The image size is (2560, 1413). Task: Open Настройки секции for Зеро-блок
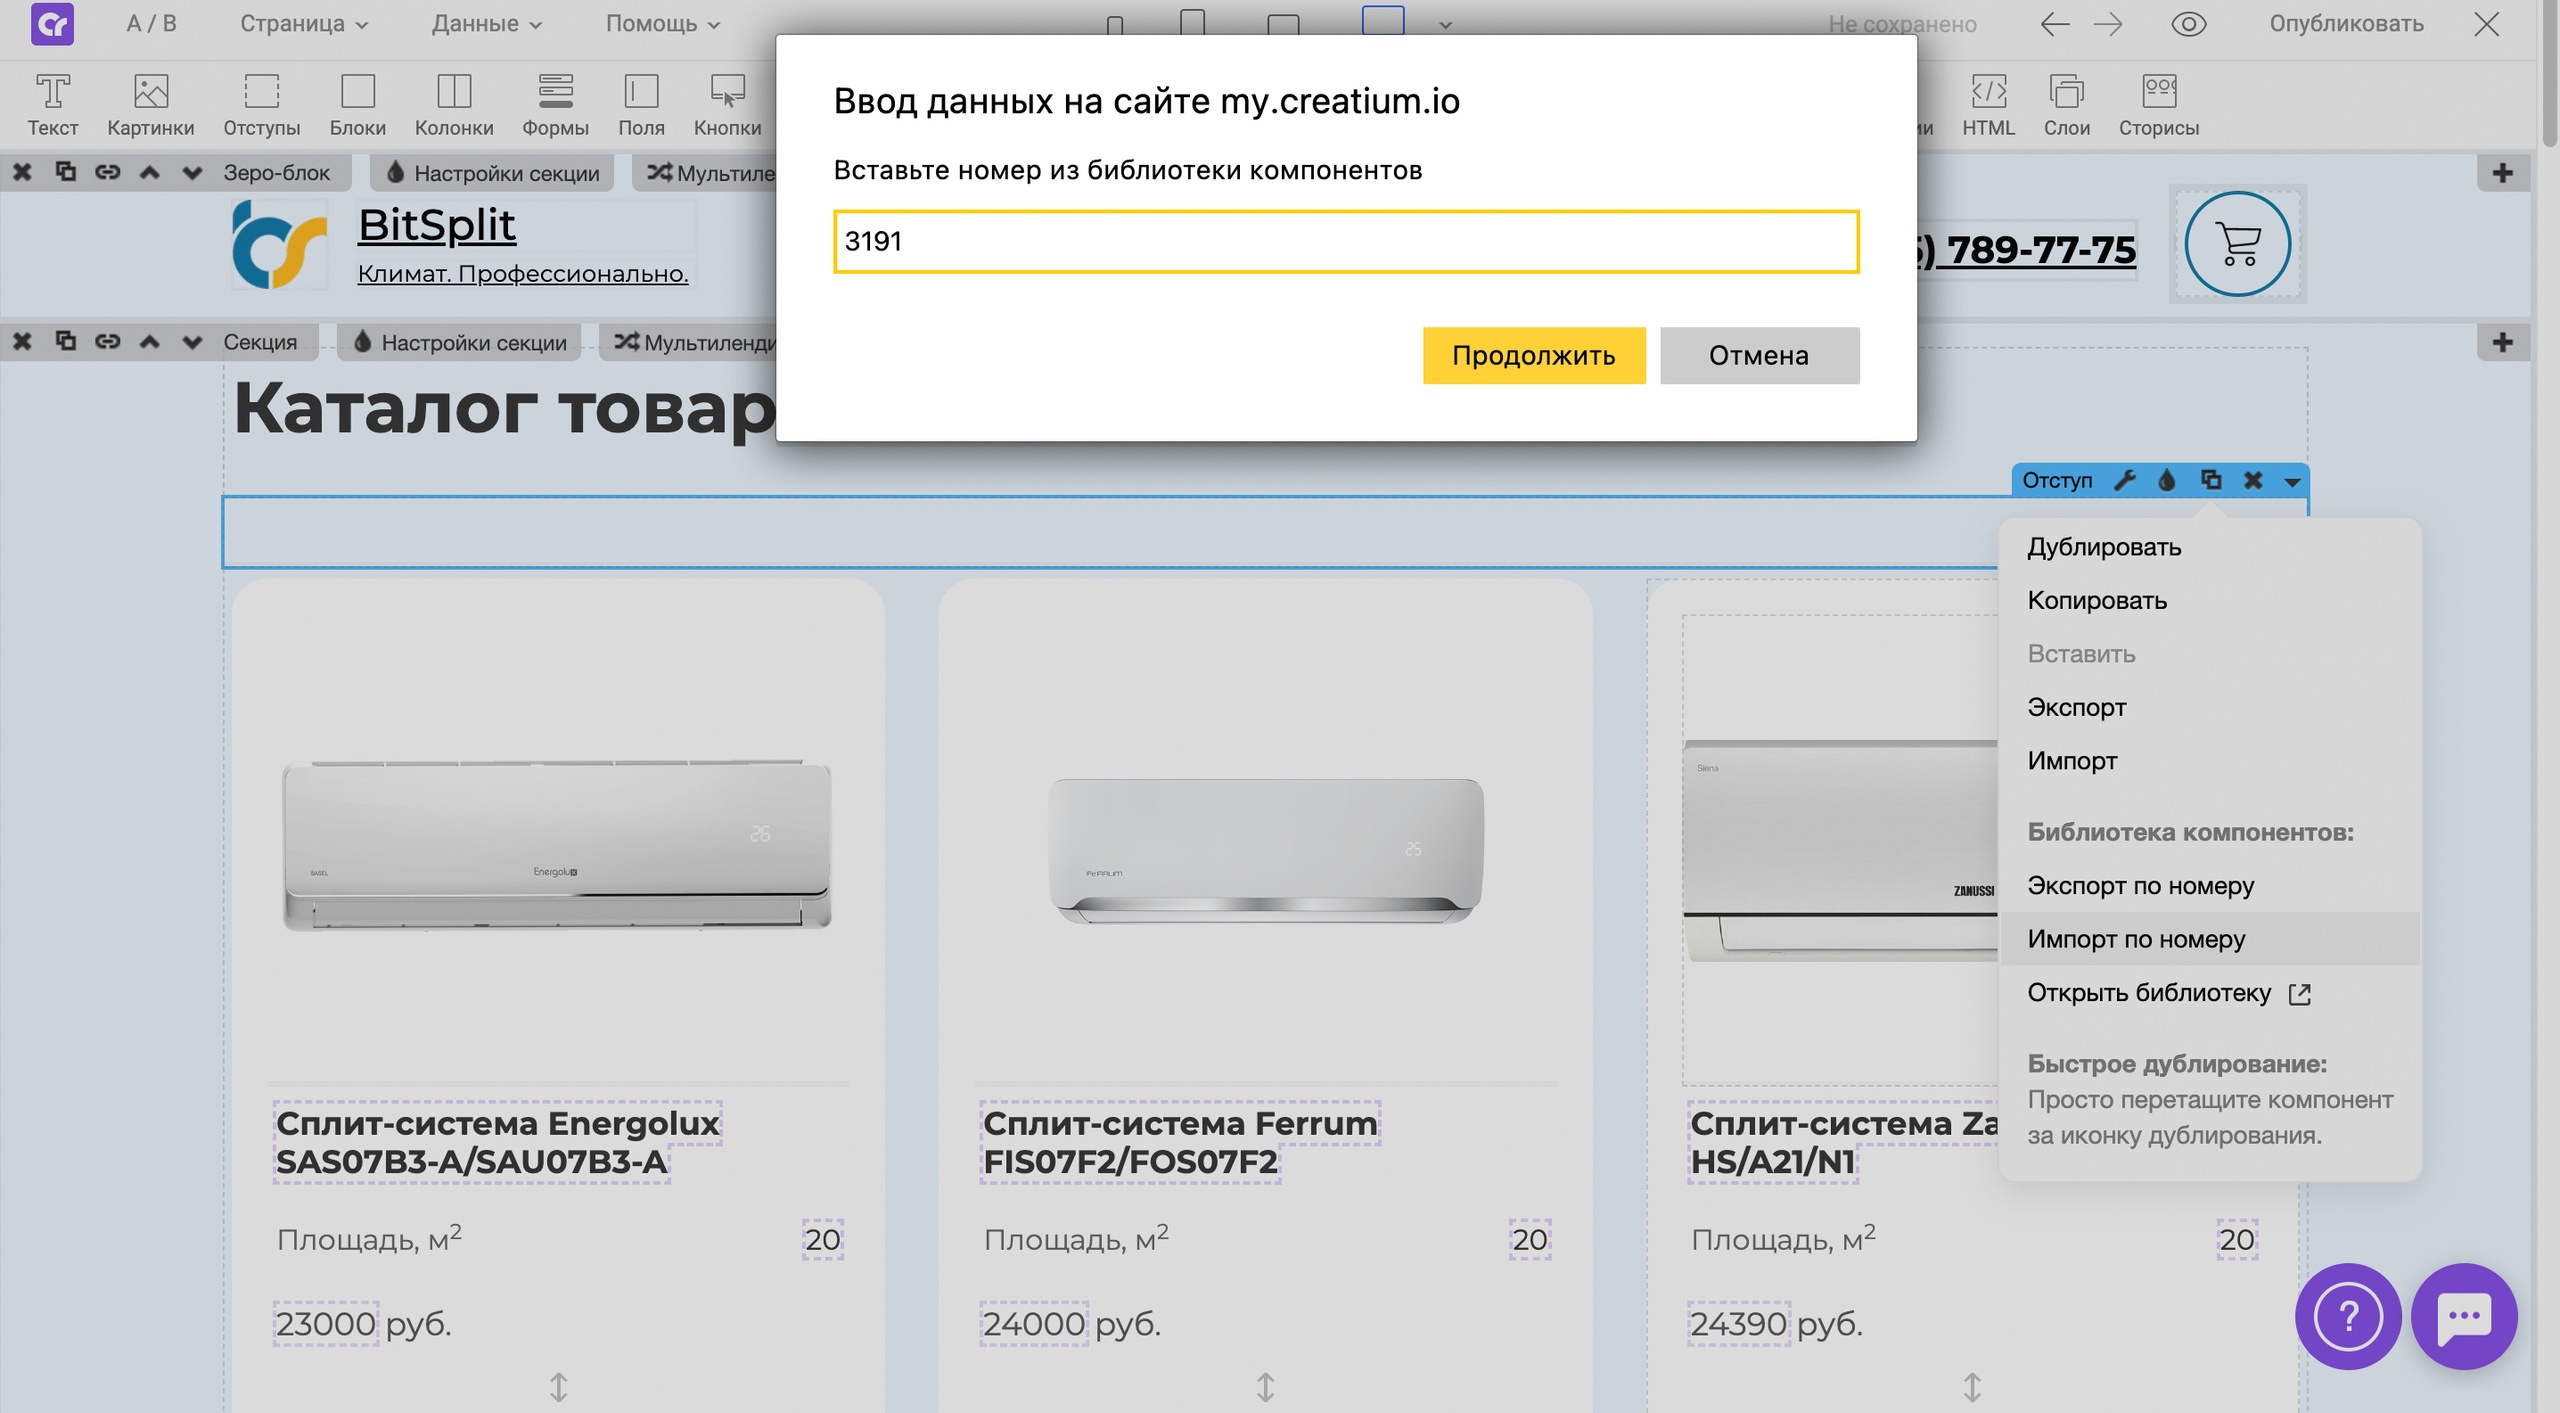[x=493, y=173]
